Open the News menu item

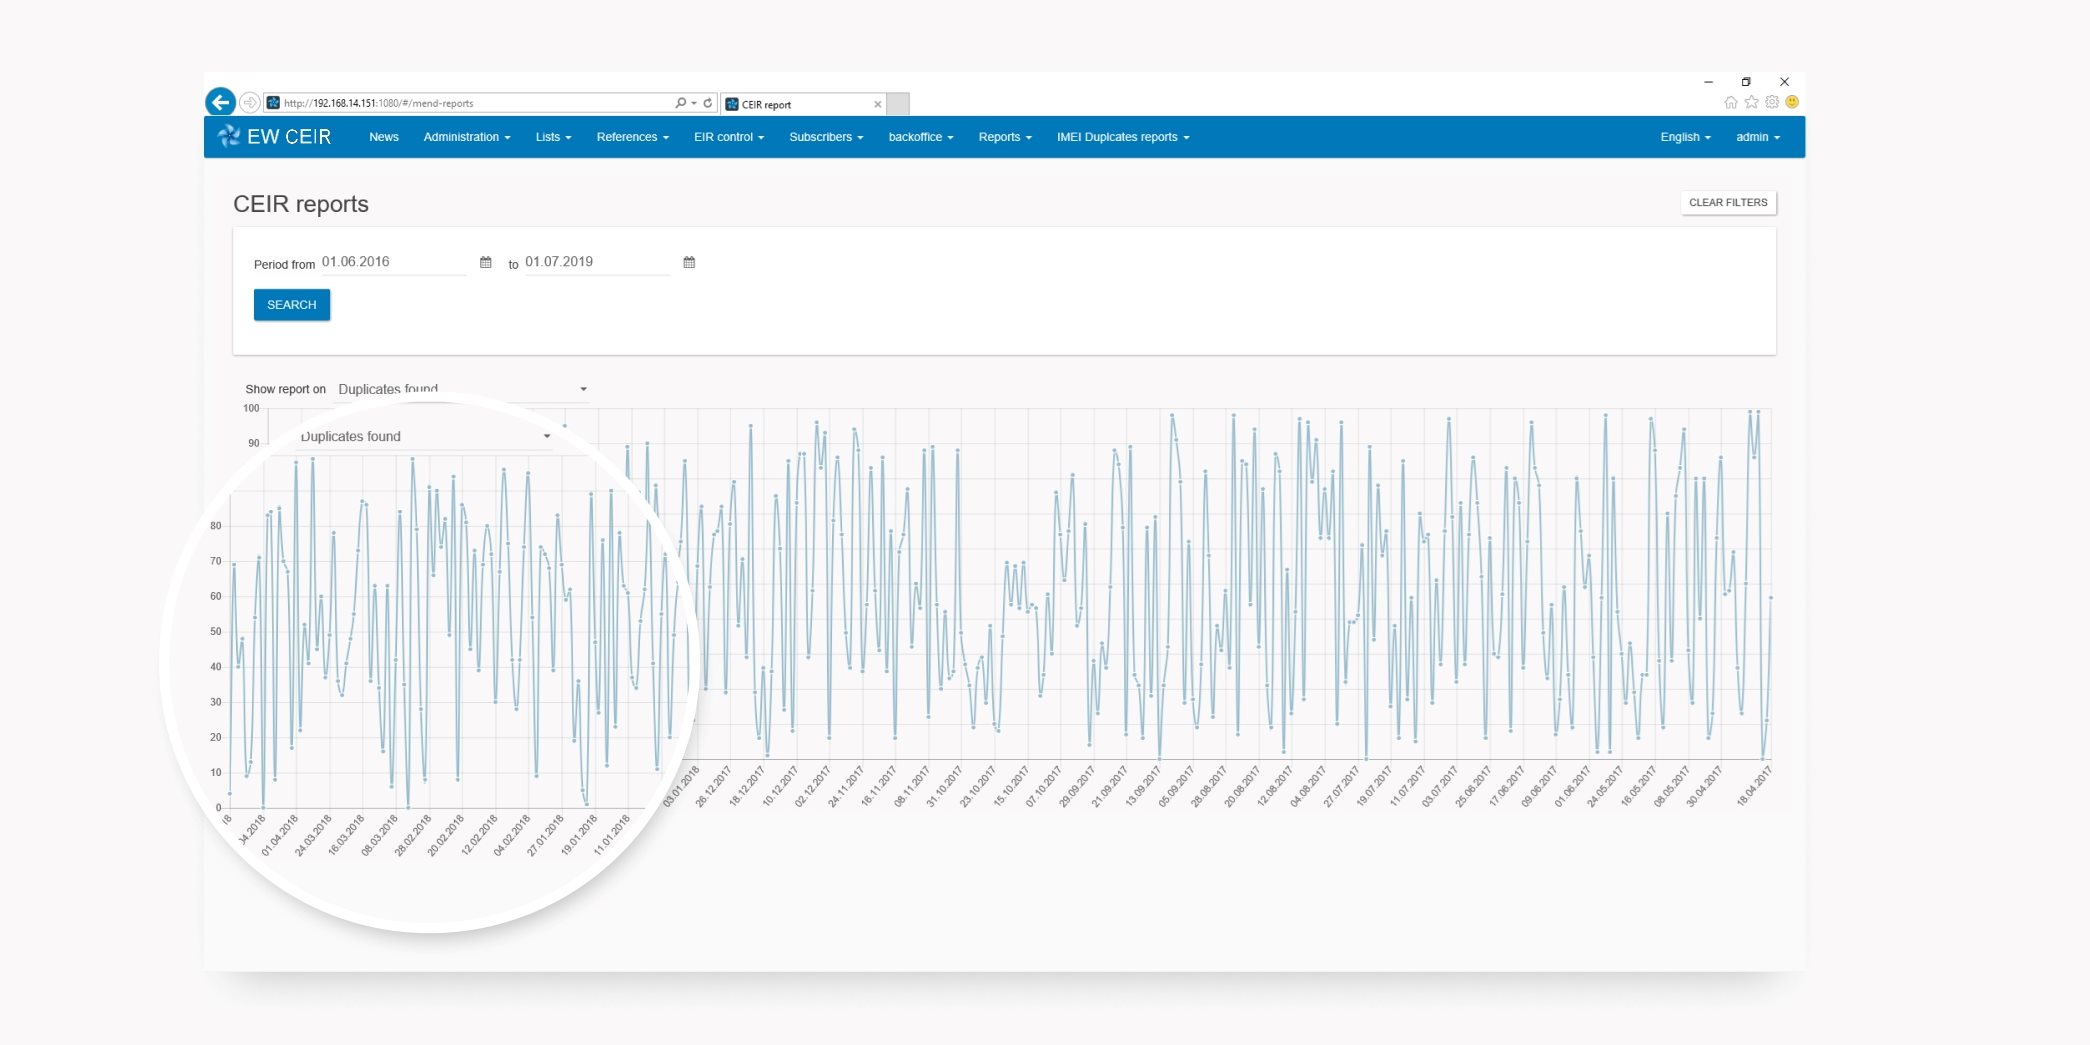383,137
